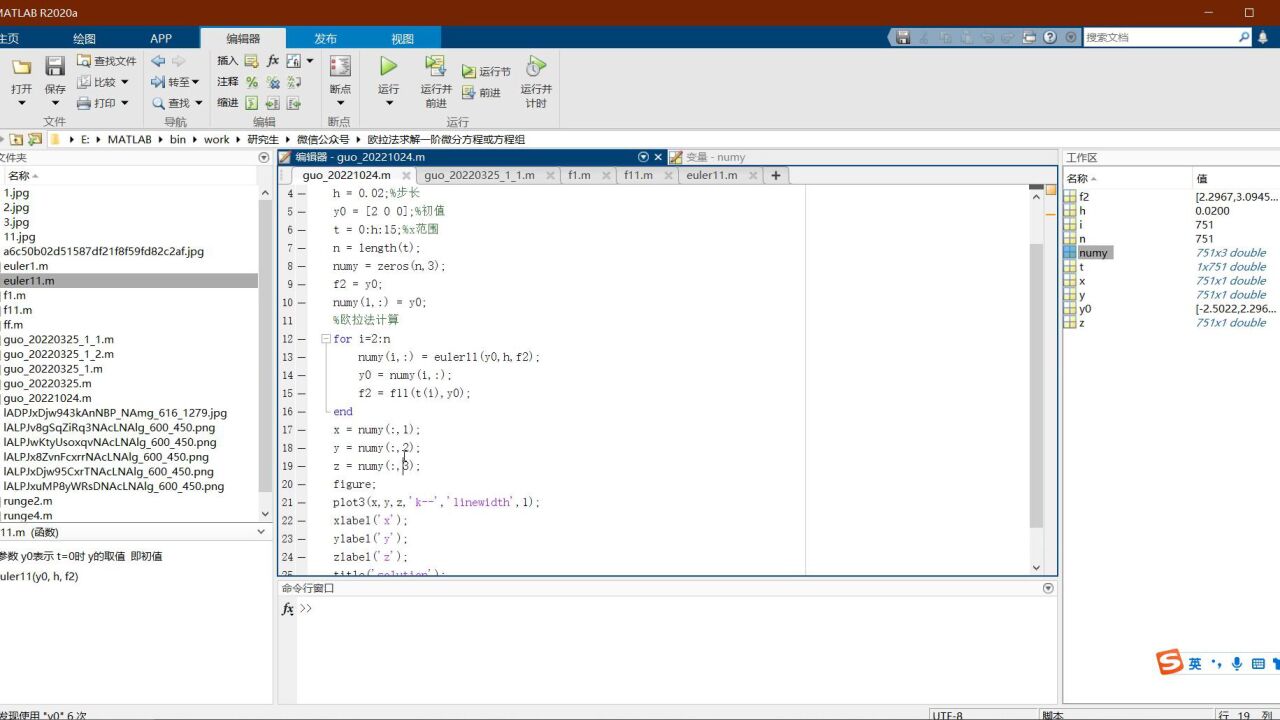Switch to the euler11.m editor tab
Image resolution: width=1280 pixels, height=720 pixels.
pyautogui.click(x=711, y=175)
